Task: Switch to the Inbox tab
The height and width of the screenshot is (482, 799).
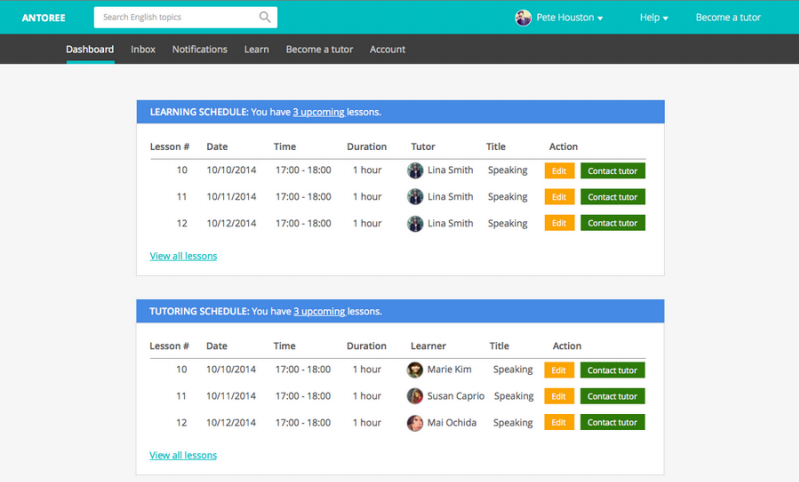Action: 143,49
